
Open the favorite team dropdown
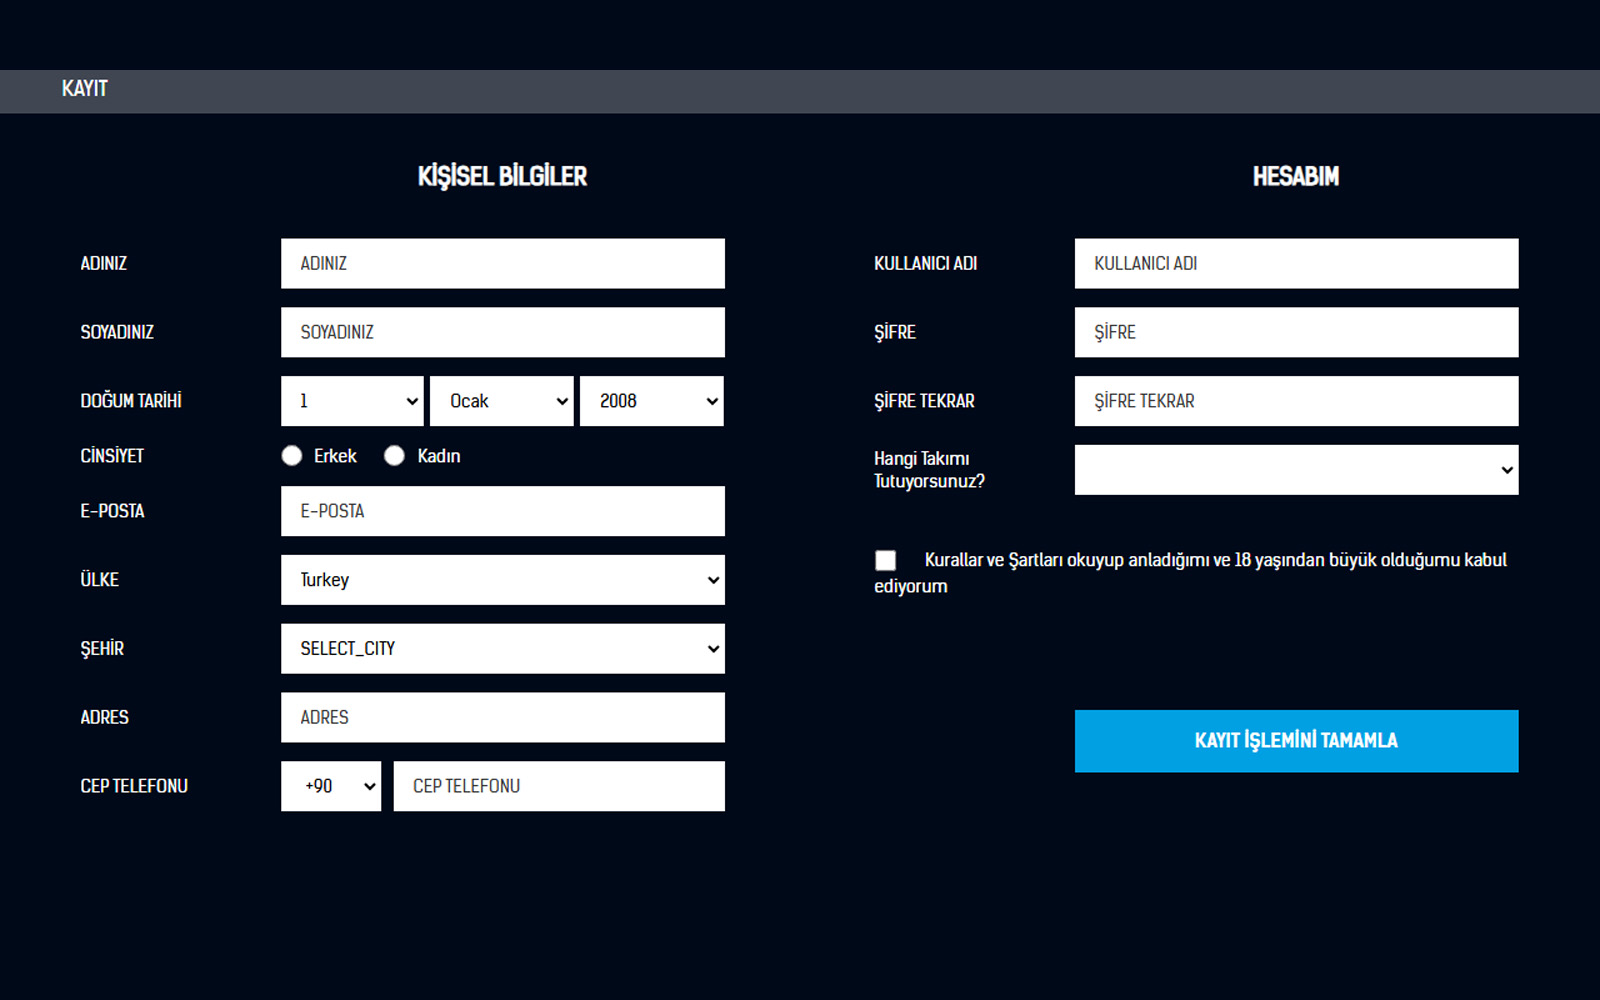pyautogui.click(x=1296, y=470)
